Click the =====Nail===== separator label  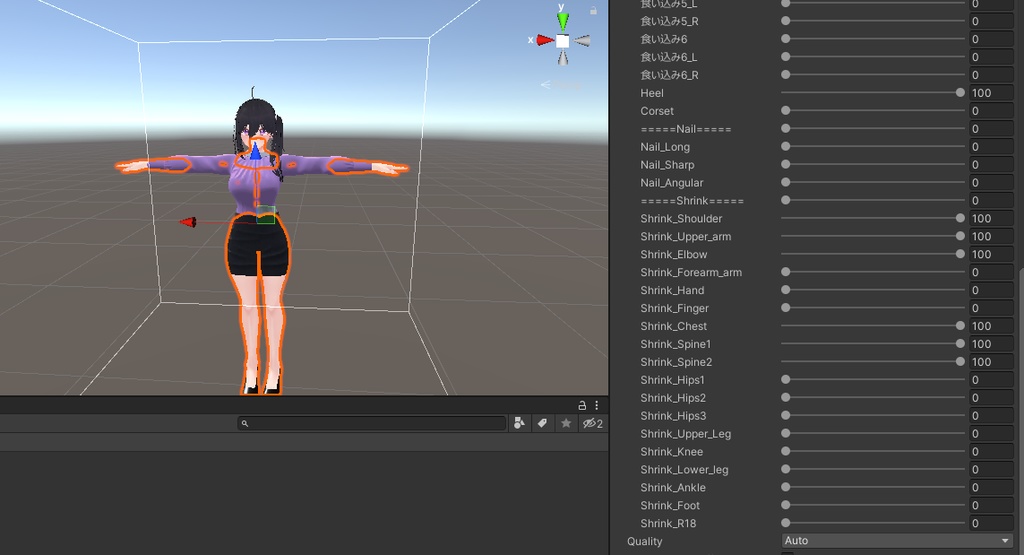coord(686,129)
